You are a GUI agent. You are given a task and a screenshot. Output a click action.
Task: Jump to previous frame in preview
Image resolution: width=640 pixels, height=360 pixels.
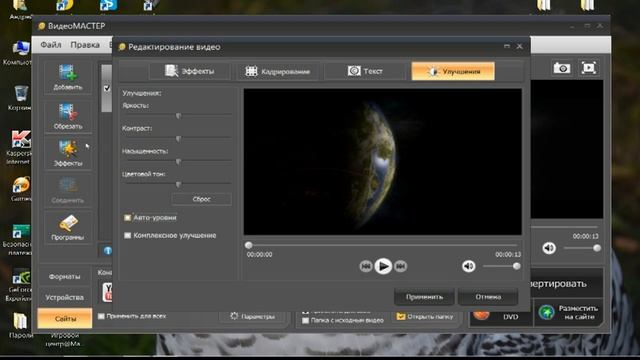click(x=366, y=266)
